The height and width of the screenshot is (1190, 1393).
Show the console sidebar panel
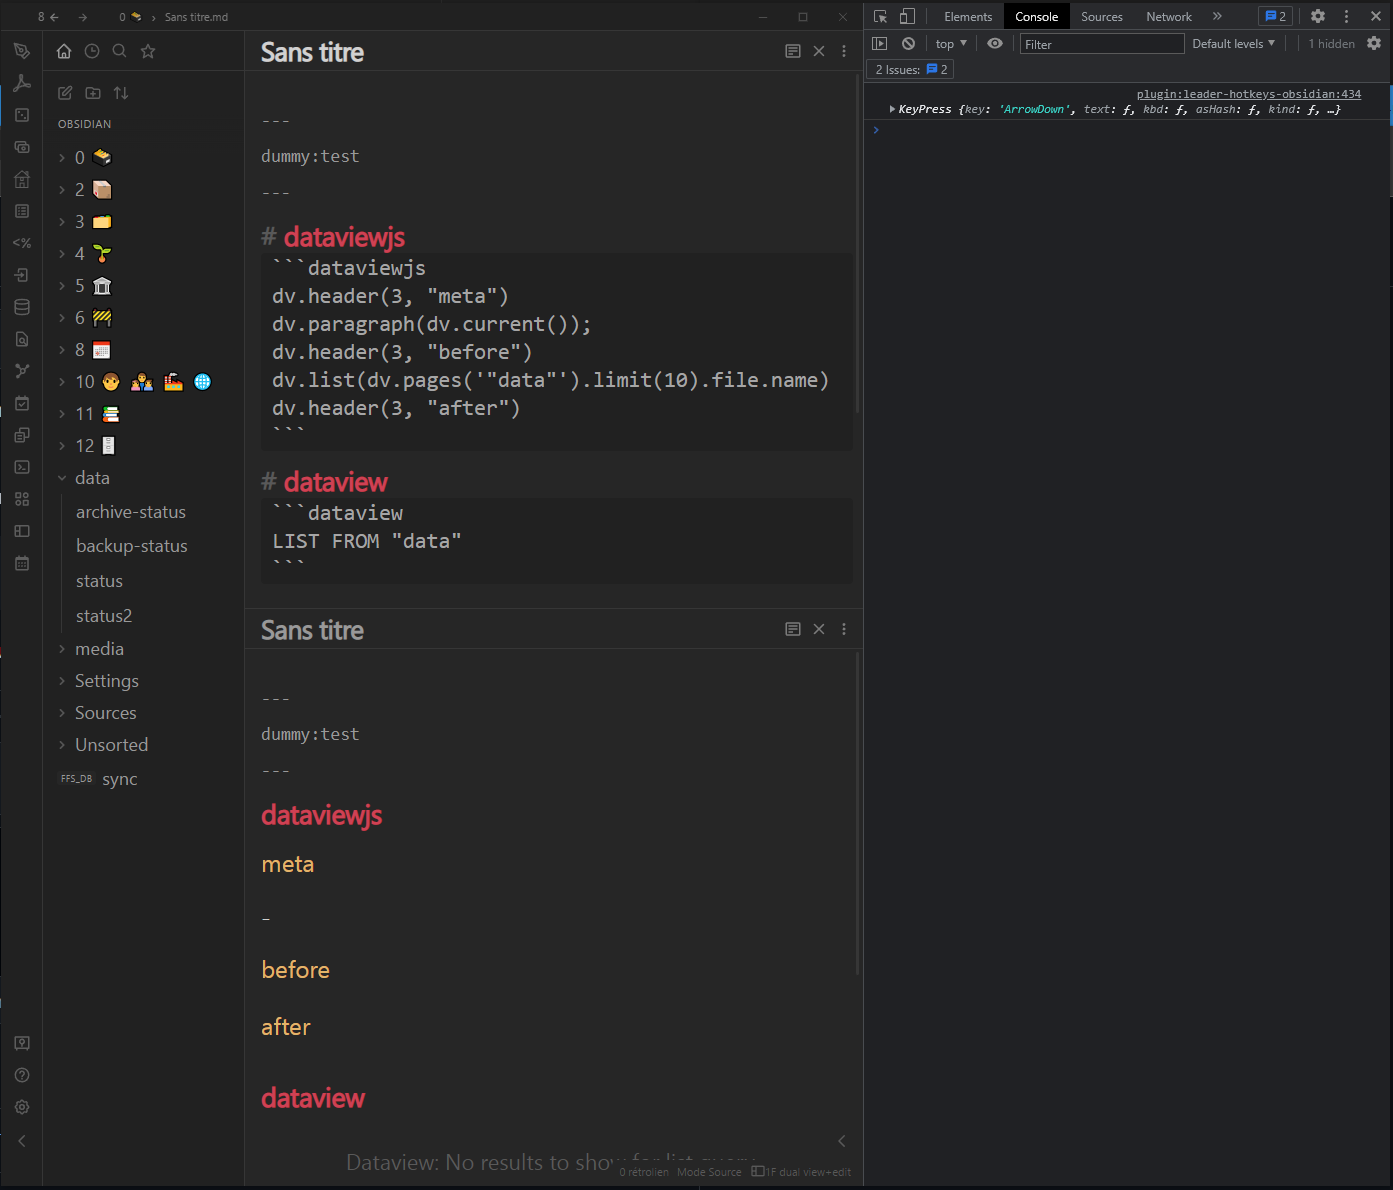pos(879,43)
